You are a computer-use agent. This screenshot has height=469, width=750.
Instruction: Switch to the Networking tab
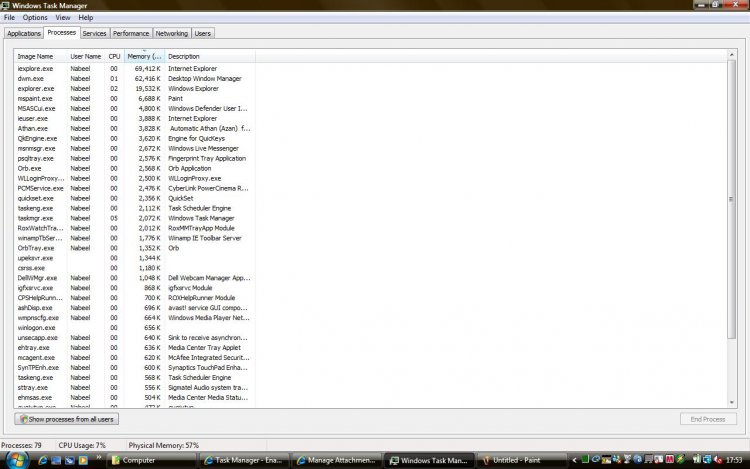coord(172,33)
